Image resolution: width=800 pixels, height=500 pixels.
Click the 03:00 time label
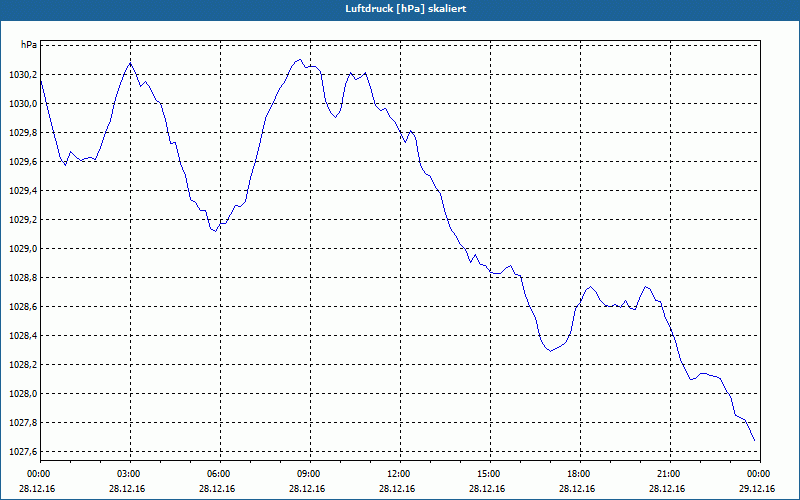(130, 474)
